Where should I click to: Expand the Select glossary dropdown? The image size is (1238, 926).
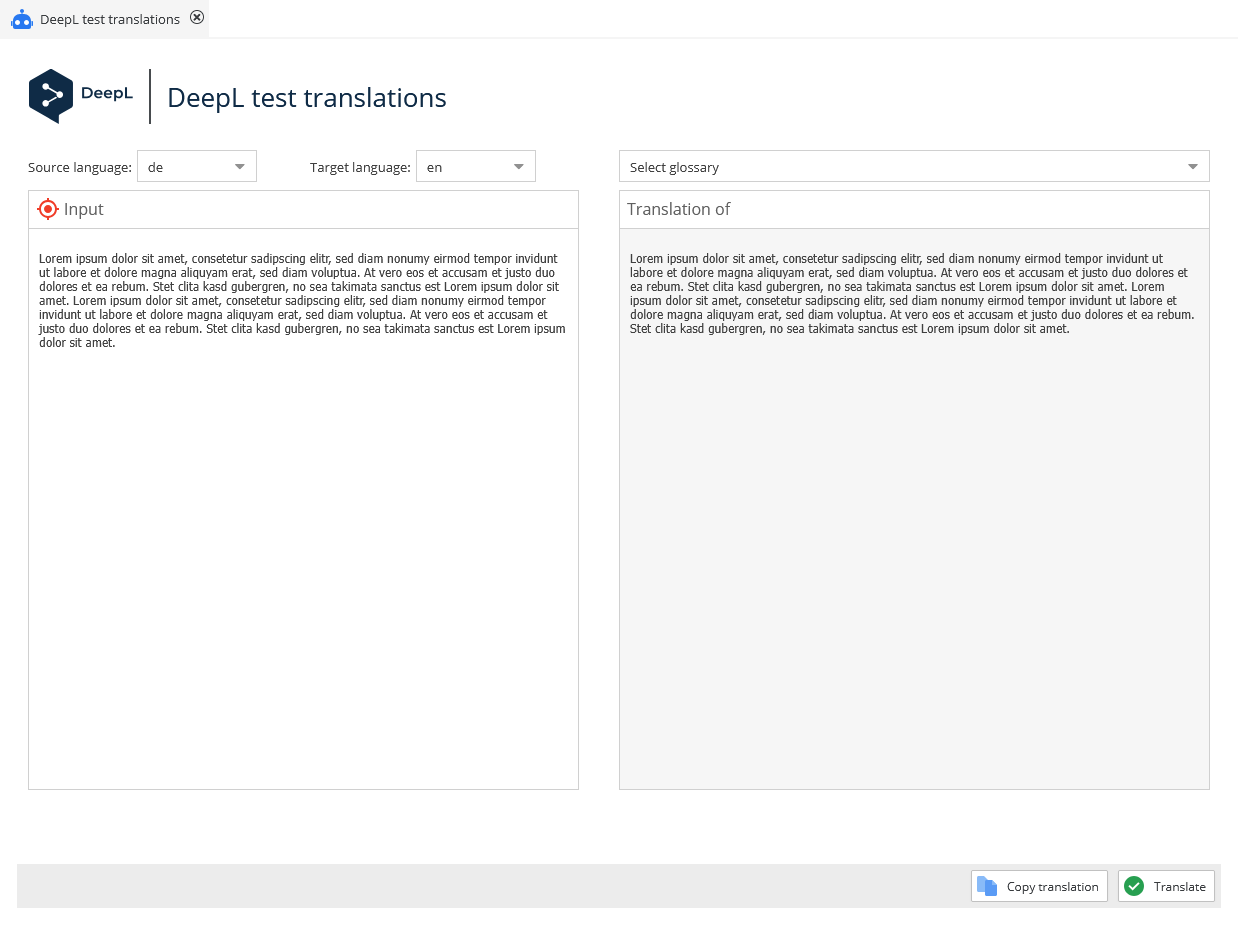pos(914,166)
